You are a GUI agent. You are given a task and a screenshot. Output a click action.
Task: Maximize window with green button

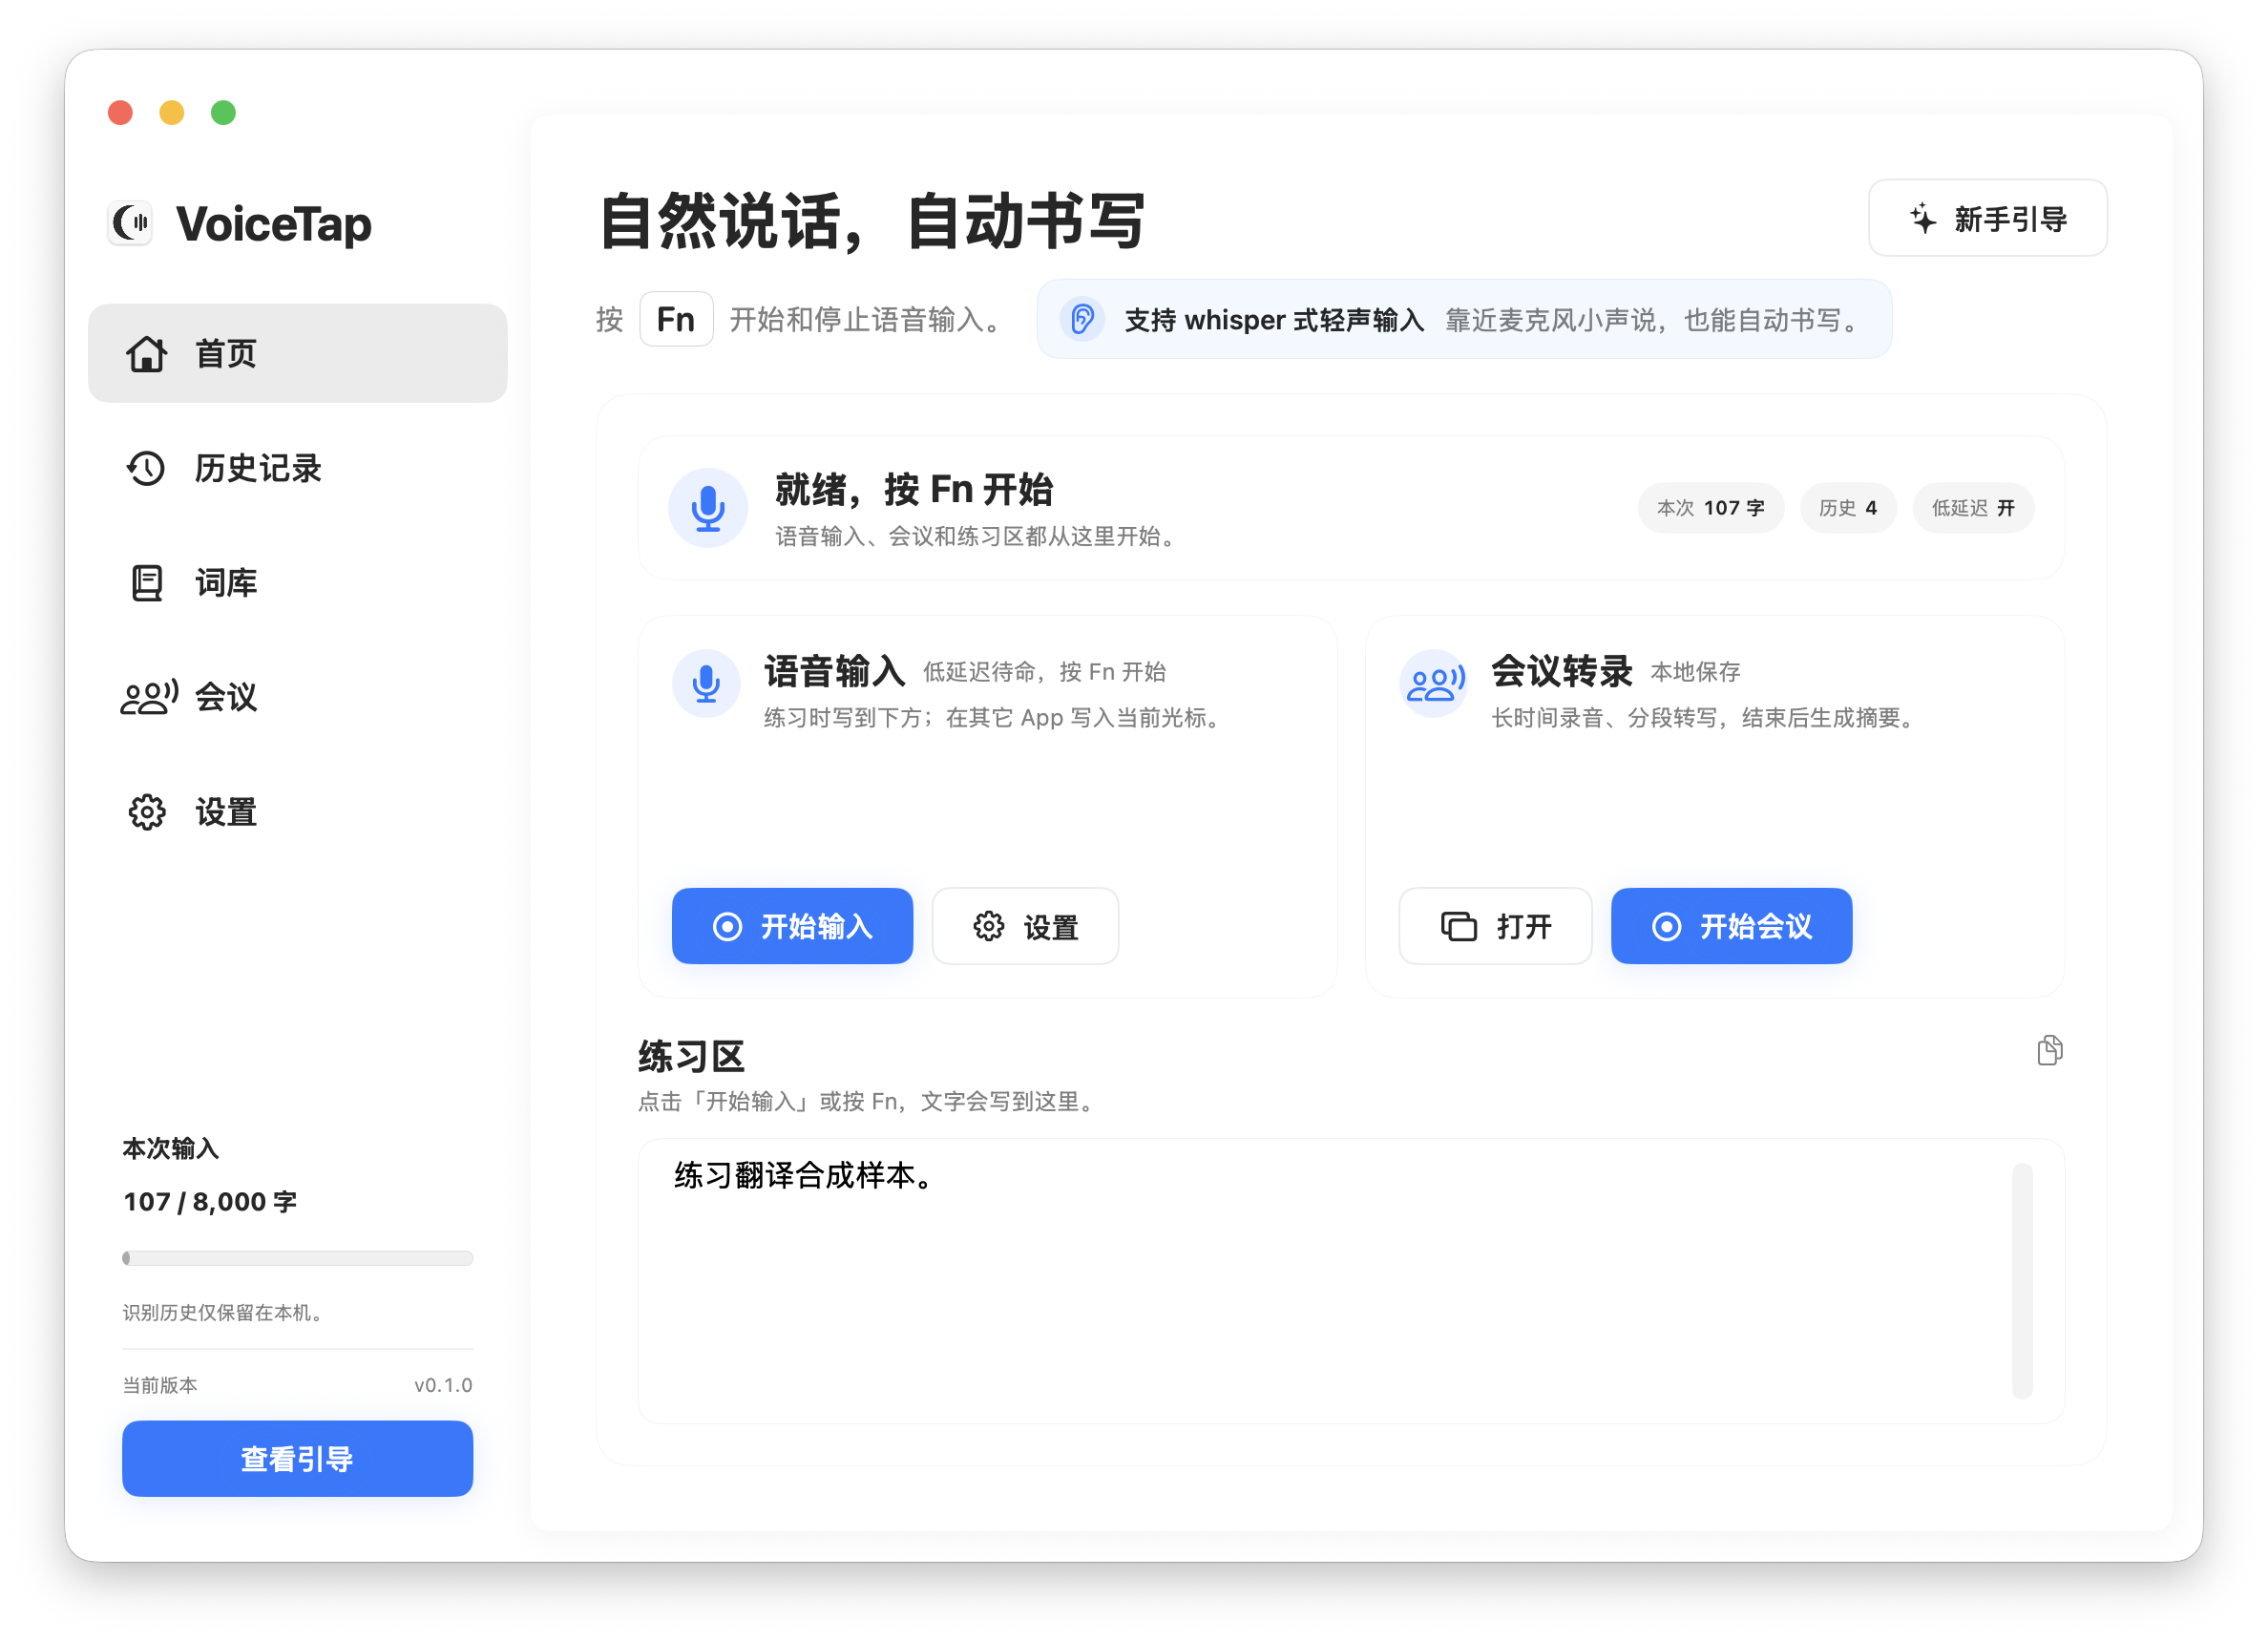coord(223,113)
